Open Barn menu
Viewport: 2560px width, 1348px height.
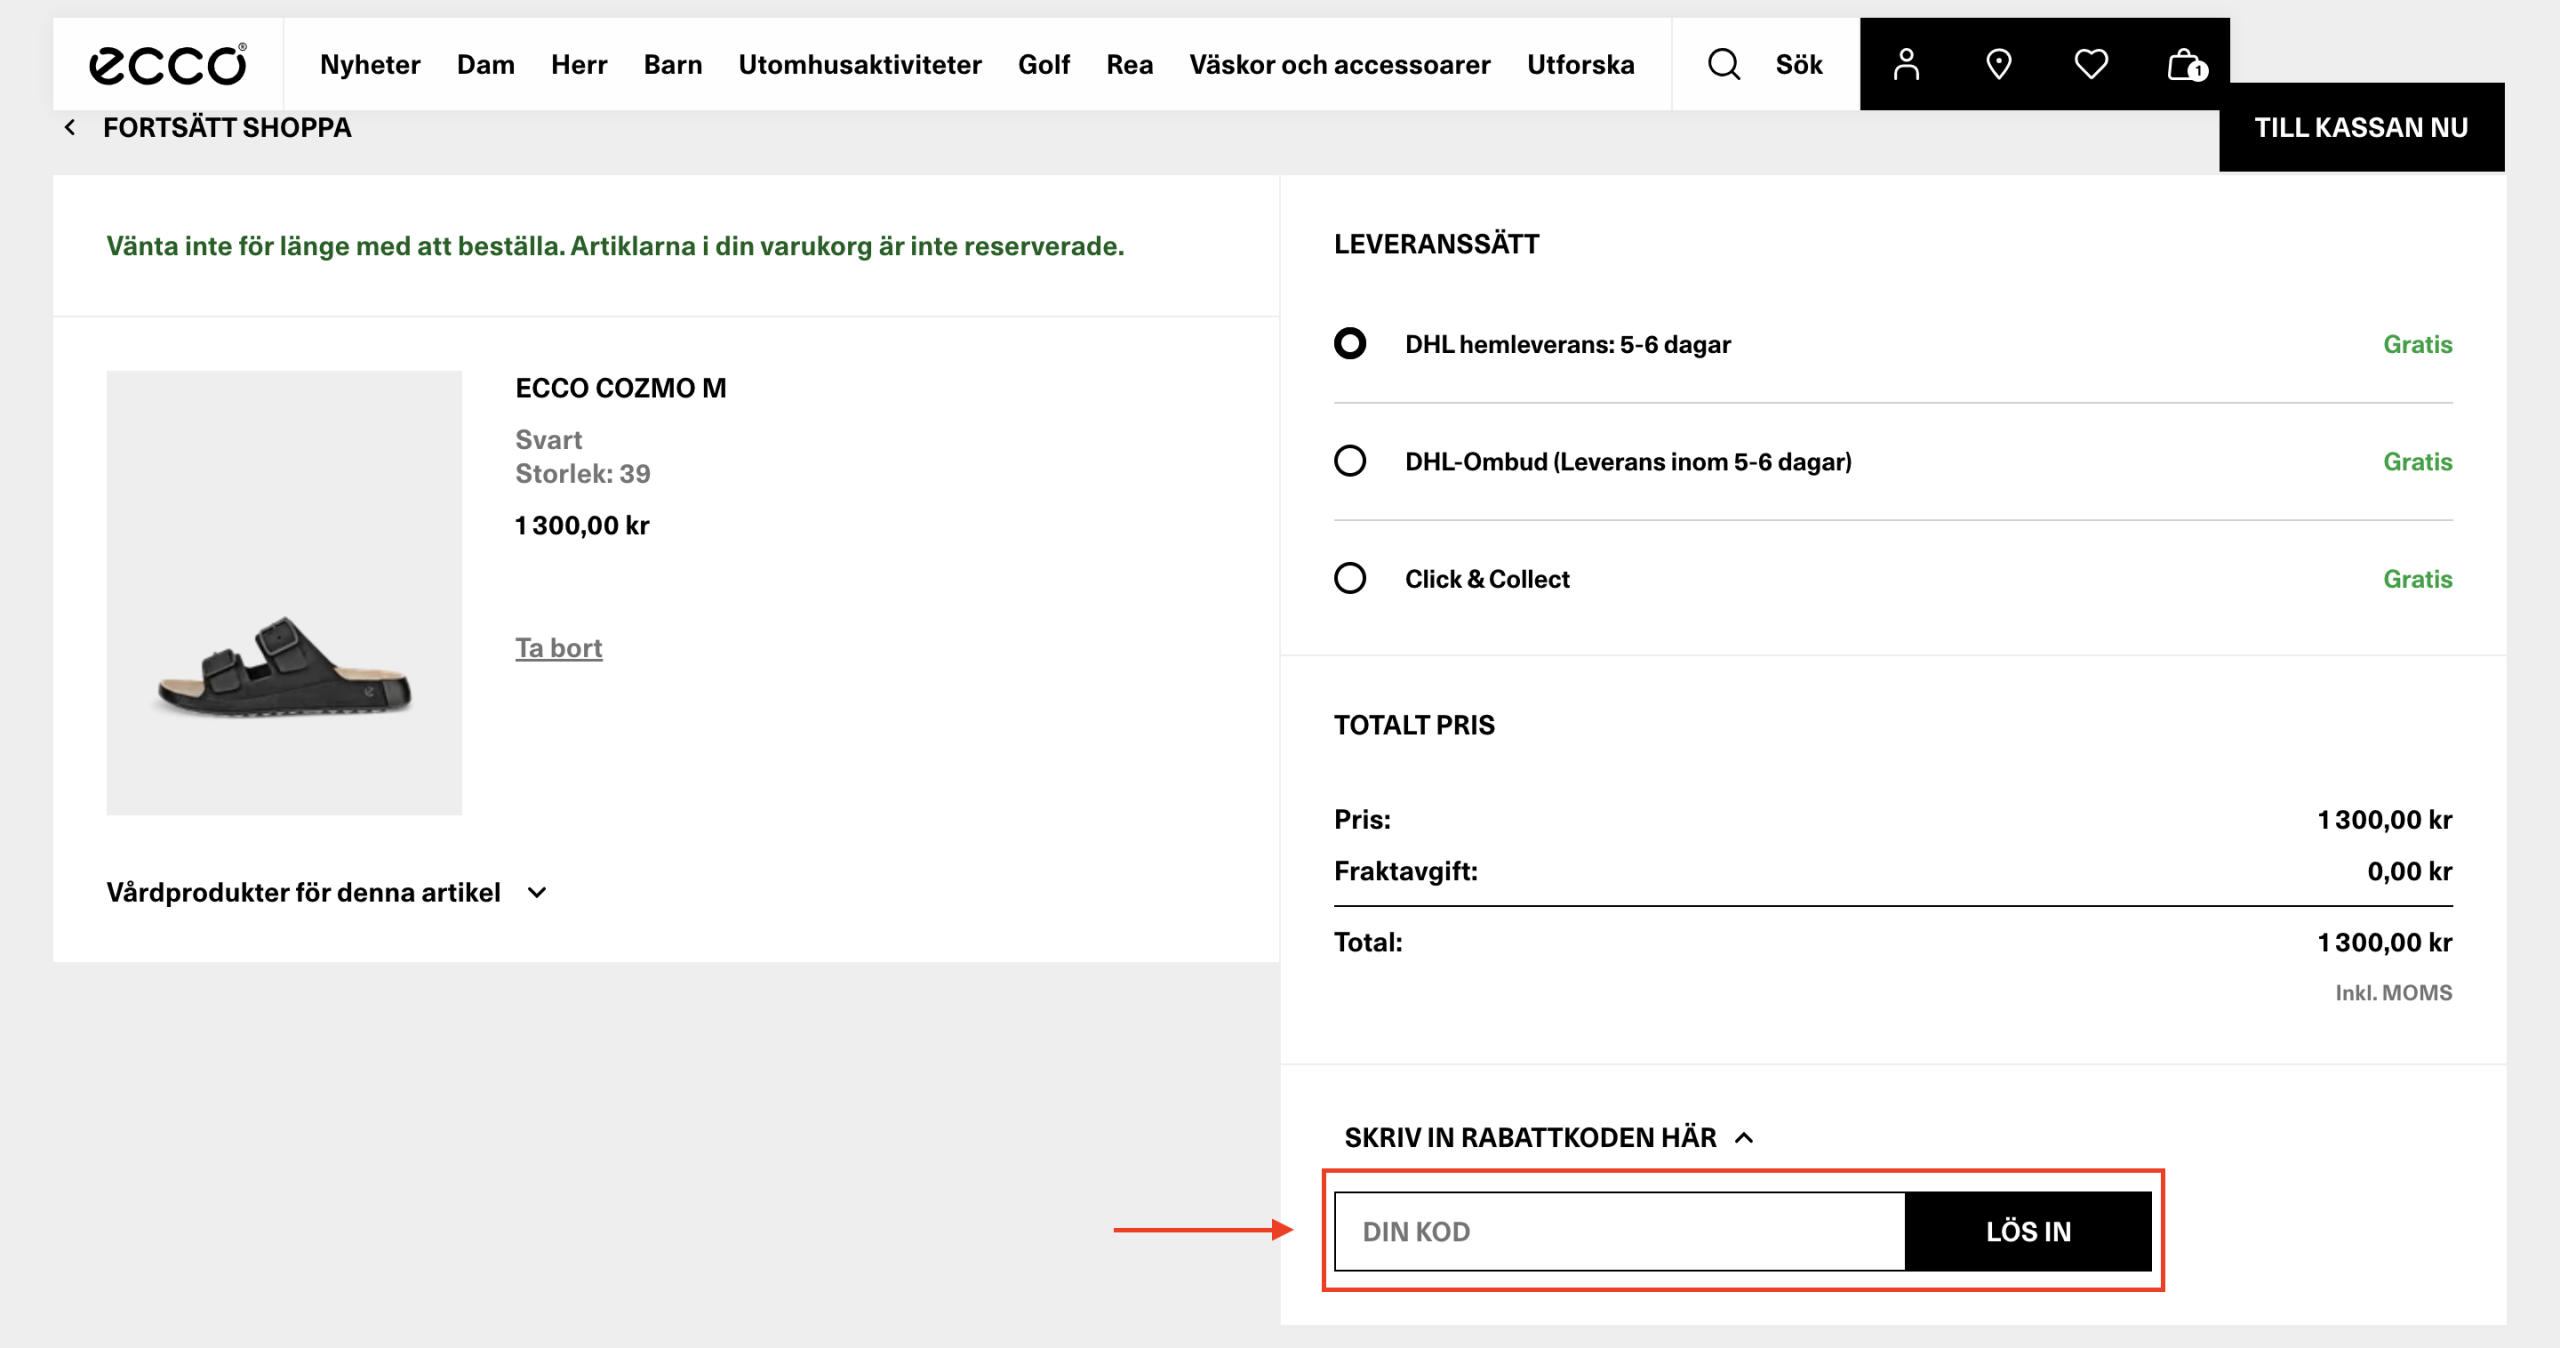click(x=673, y=64)
